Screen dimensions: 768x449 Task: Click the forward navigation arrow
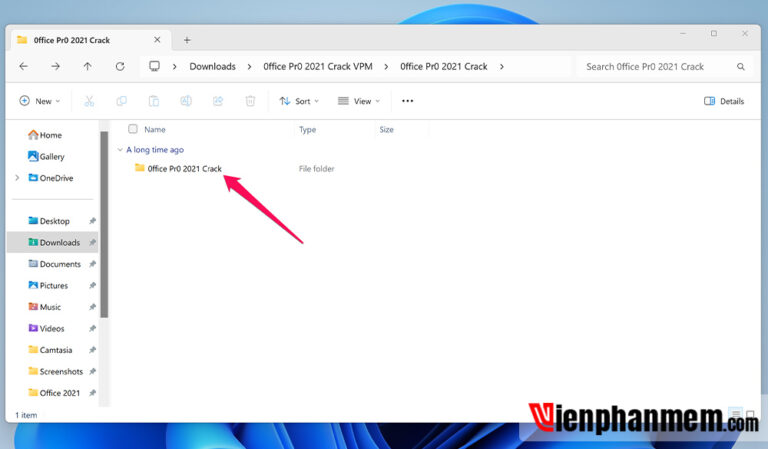tap(55, 66)
